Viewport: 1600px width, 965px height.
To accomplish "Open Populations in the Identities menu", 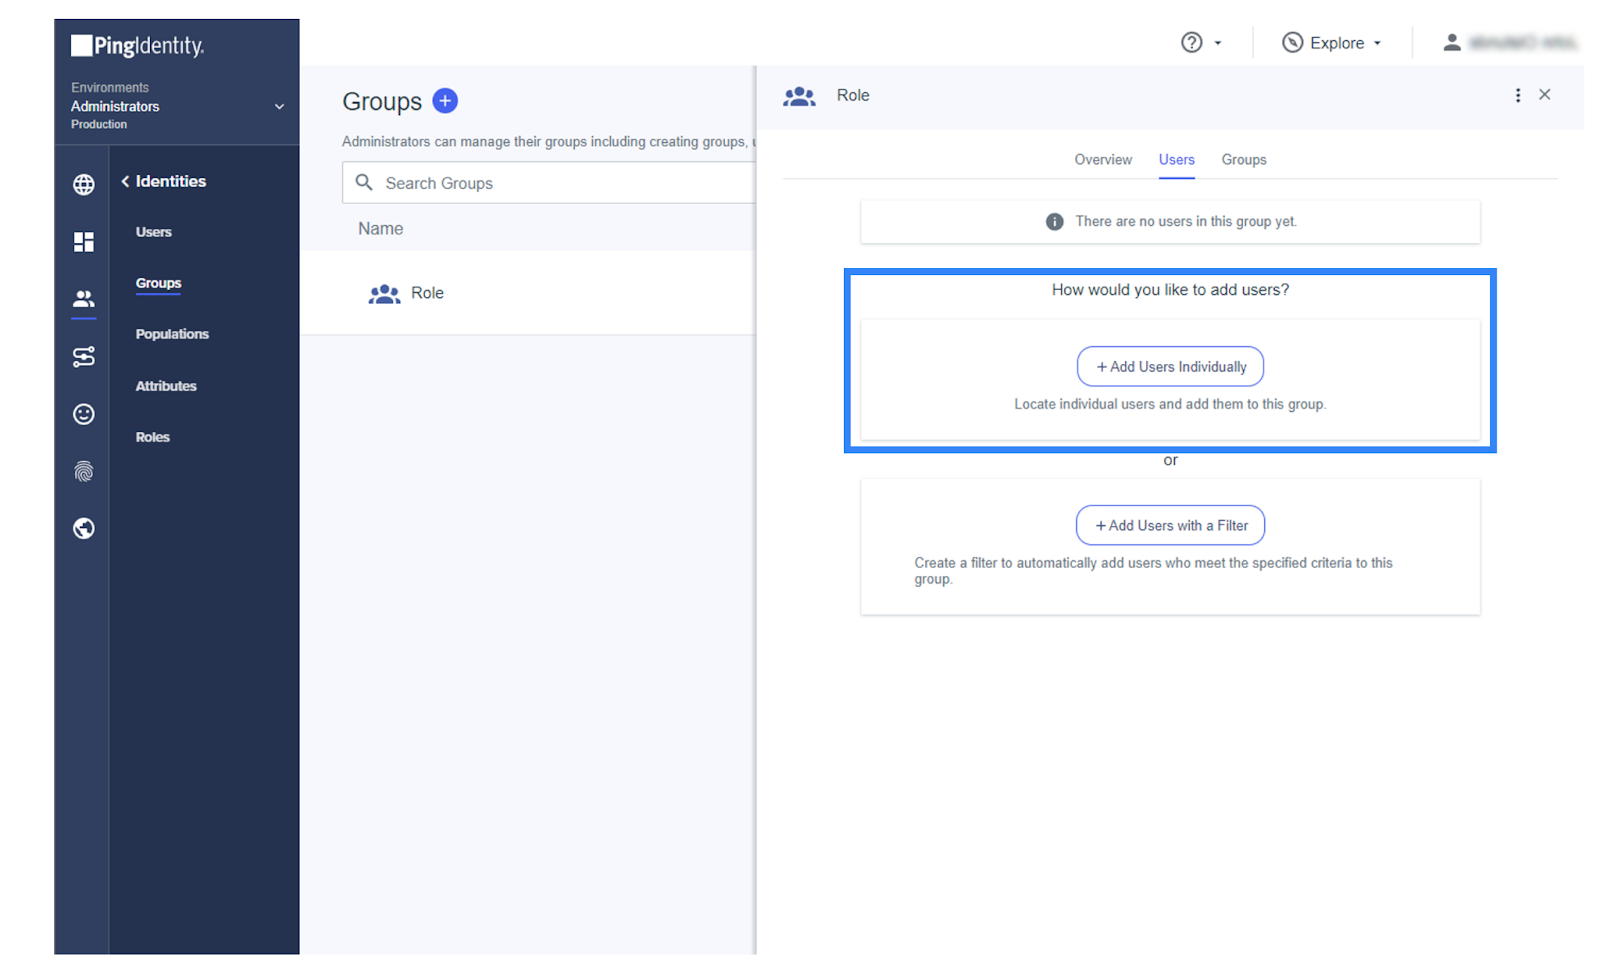I will click(172, 334).
